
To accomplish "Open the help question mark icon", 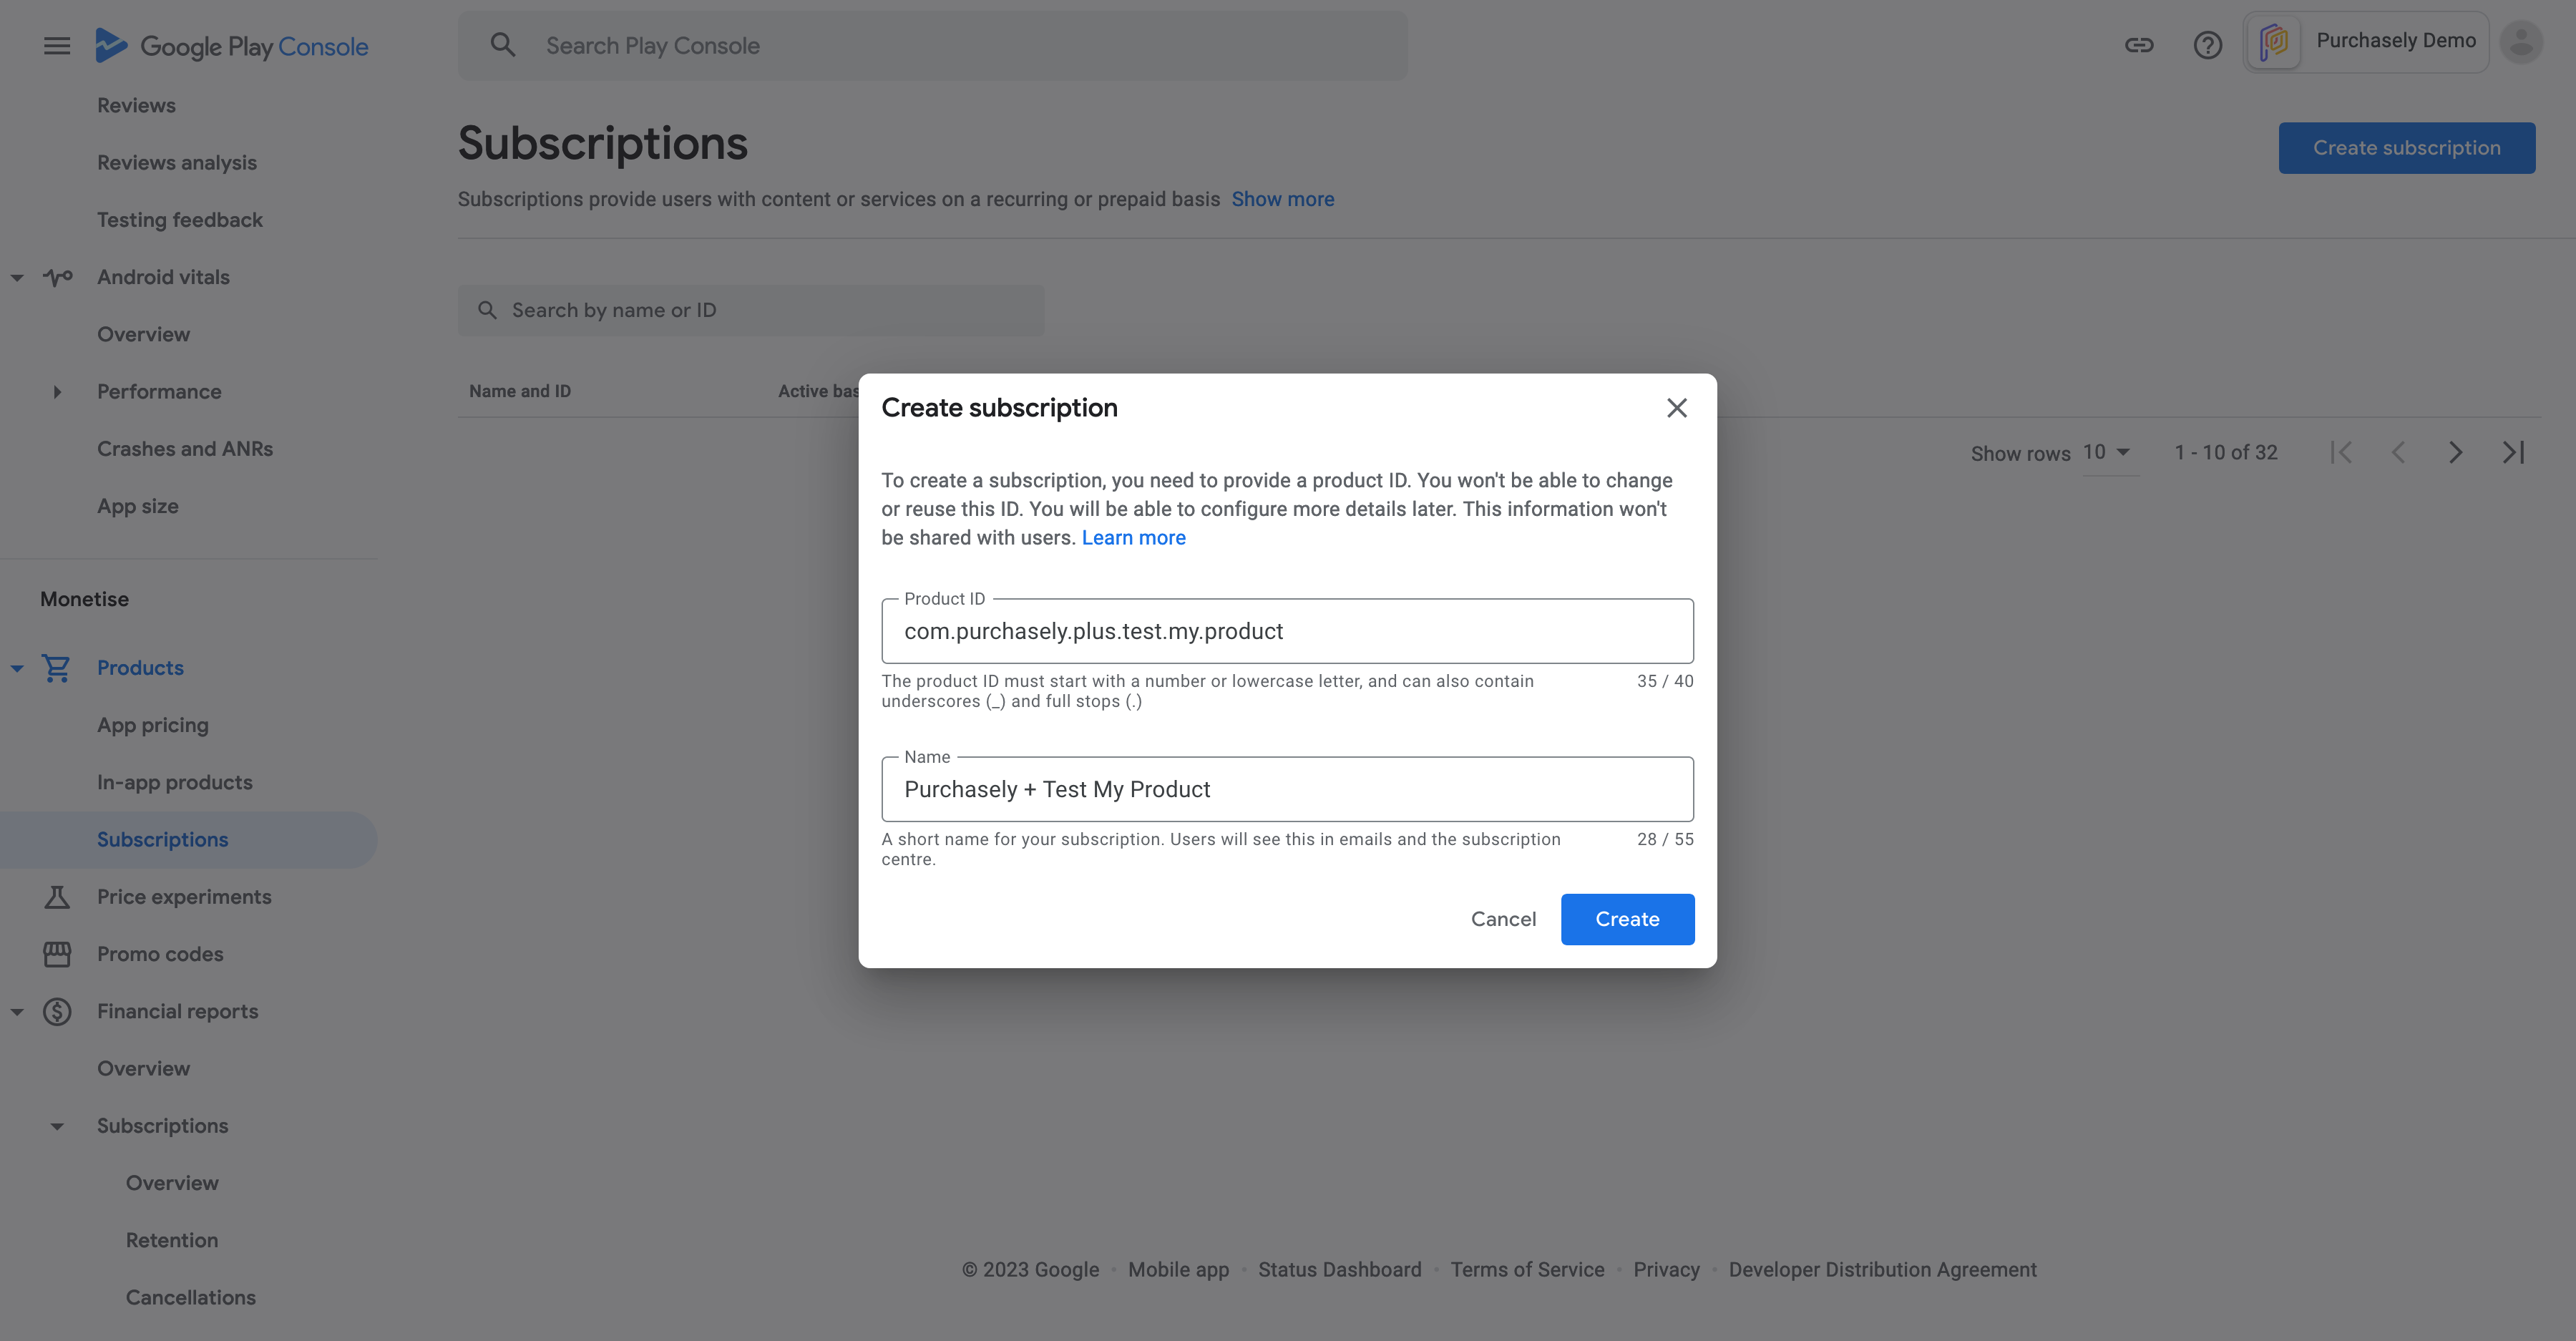I will [2207, 45].
